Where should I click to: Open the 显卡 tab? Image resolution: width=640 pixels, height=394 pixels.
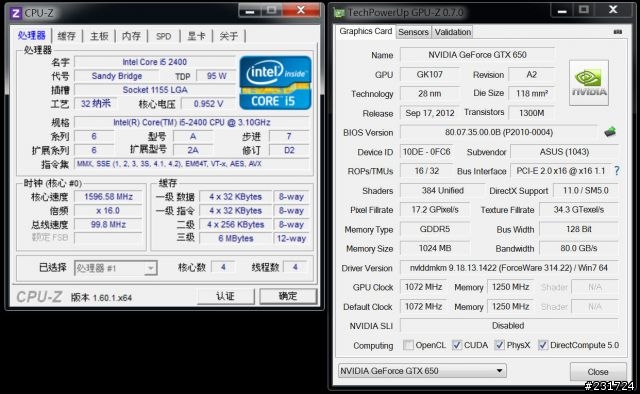click(x=196, y=36)
